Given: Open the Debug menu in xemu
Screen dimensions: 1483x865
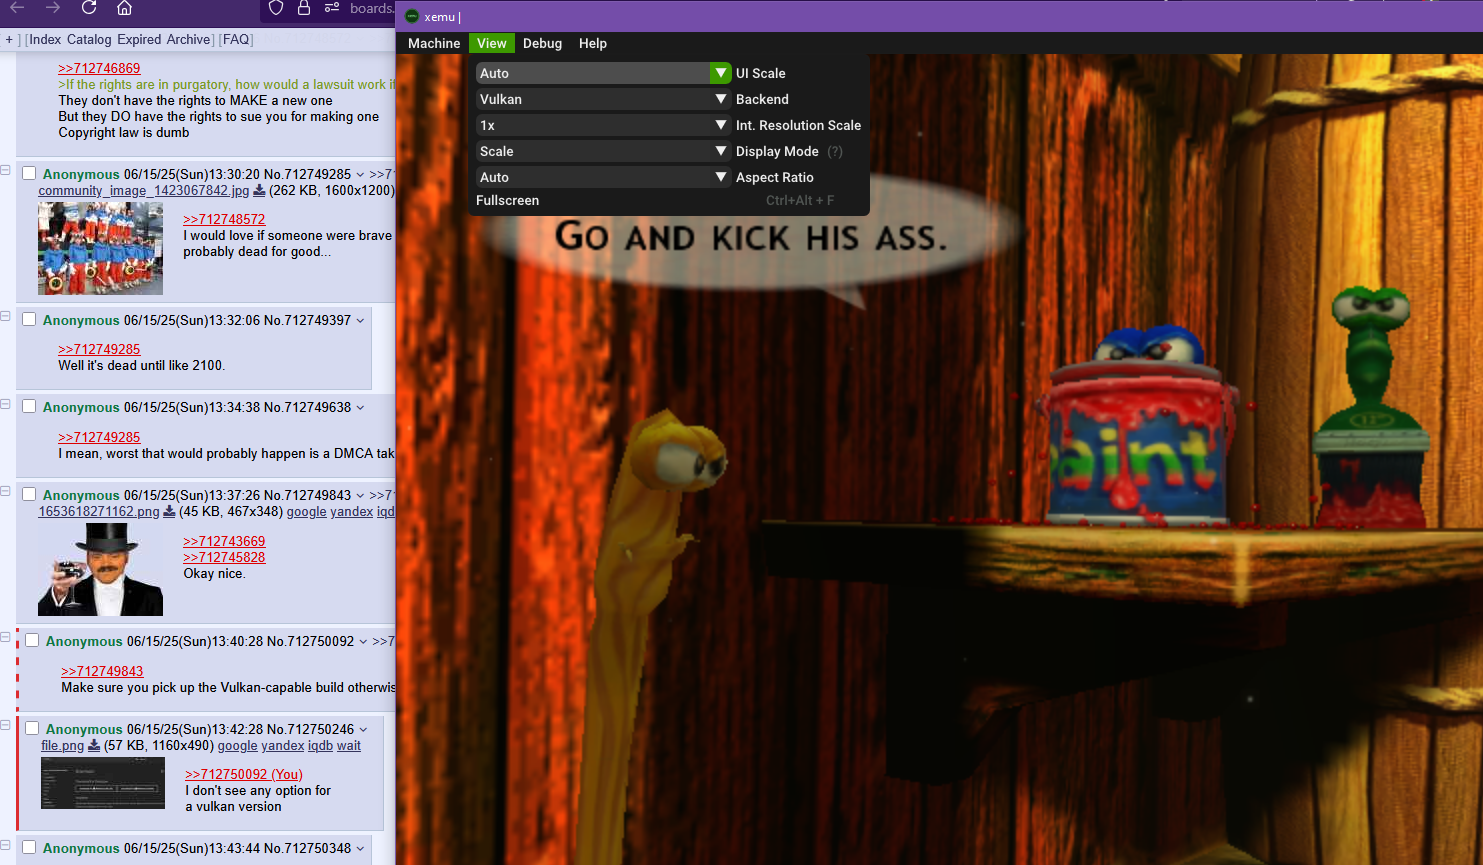Looking at the screenshot, I should (x=542, y=43).
